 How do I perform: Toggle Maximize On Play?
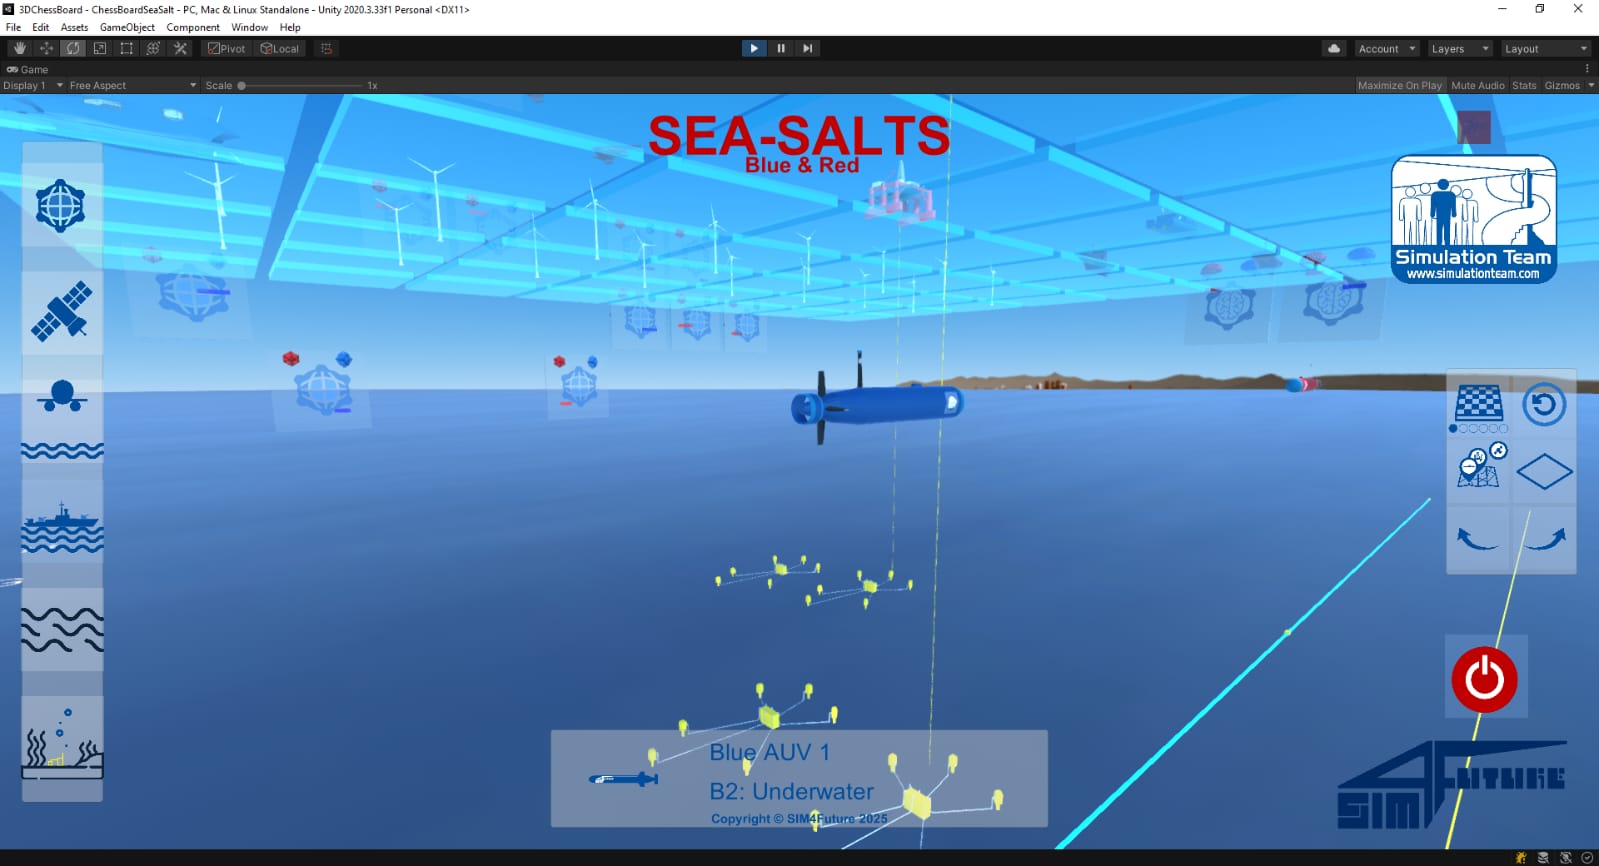pyautogui.click(x=1399, y=85)
